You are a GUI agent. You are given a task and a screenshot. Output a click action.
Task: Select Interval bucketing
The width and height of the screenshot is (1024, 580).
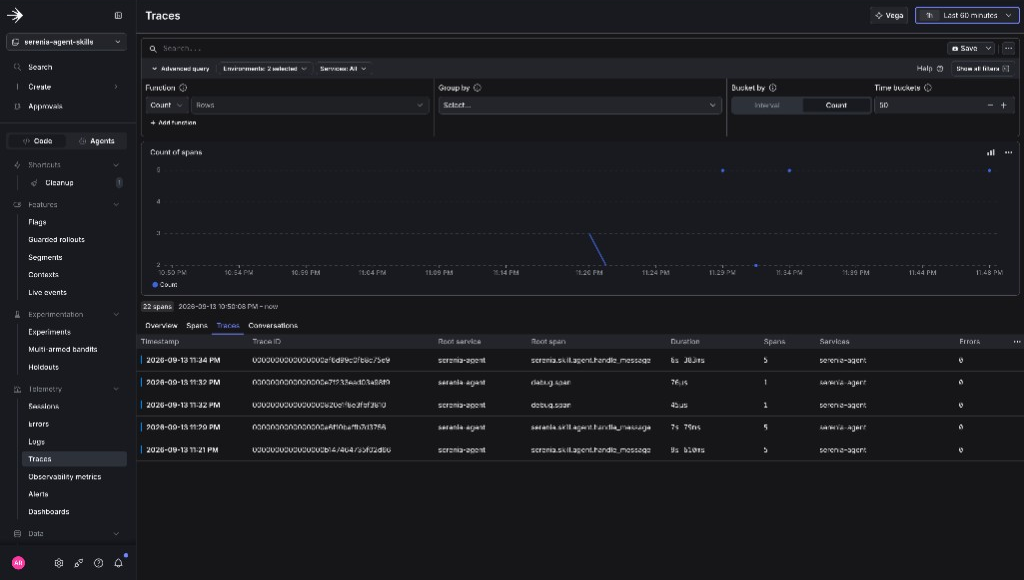pos(767,105)
